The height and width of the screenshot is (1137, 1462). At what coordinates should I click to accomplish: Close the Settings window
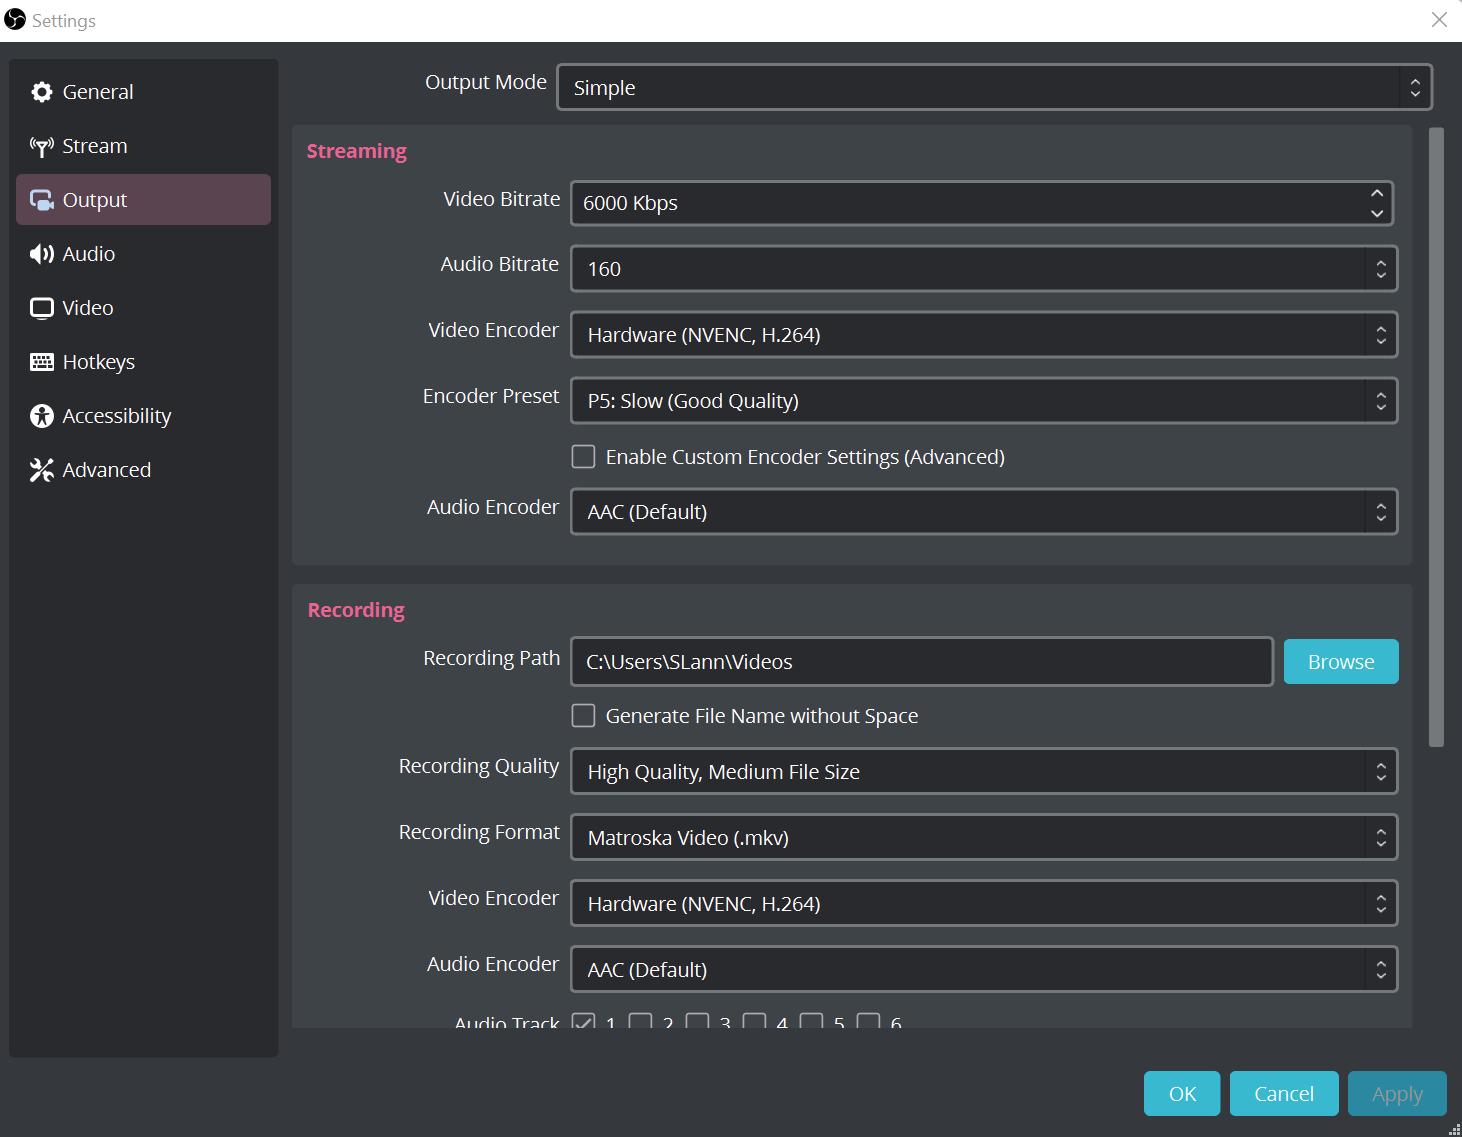coord(1439,20)
